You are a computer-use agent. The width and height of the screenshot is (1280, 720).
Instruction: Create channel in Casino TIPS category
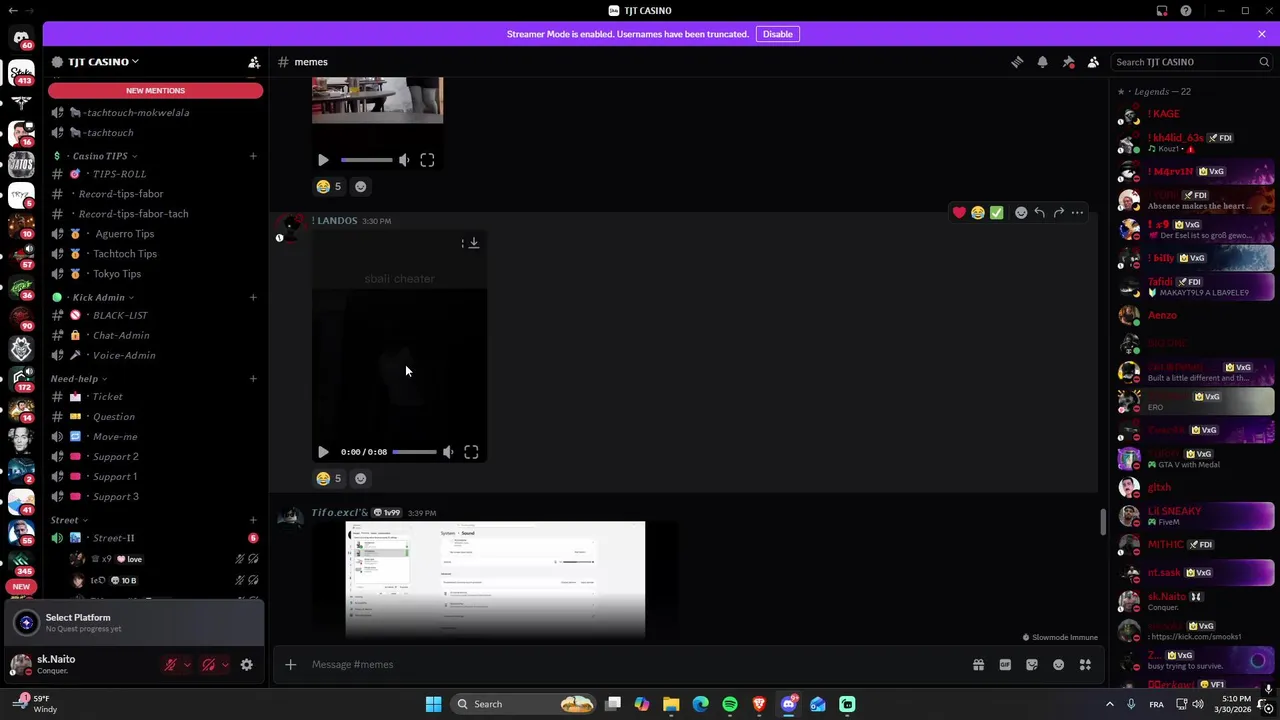pos(253,156)
